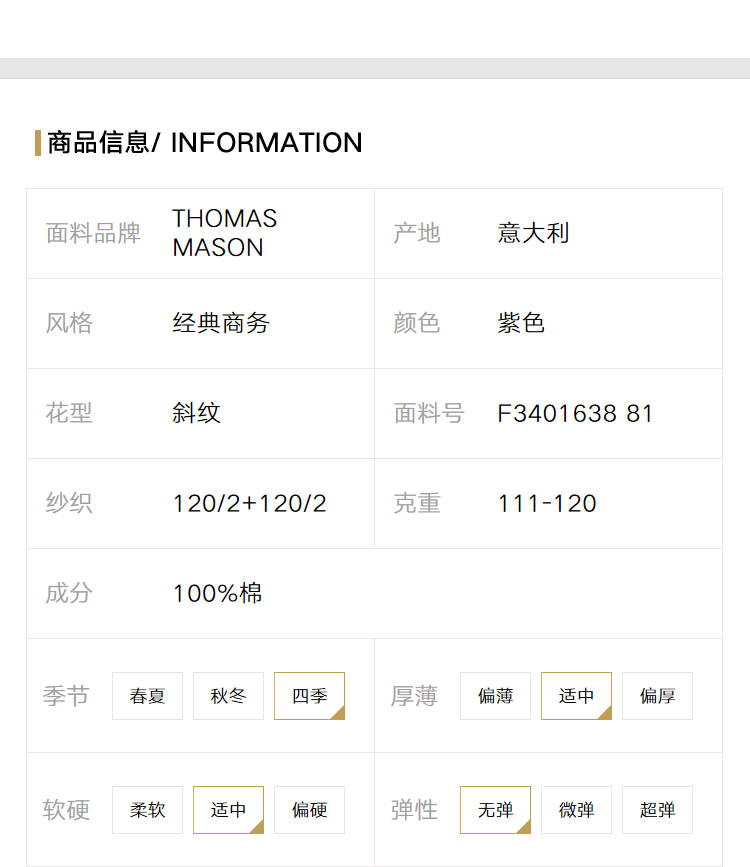
Task: Select the 偏厚 thickness option
Action: 657,696
